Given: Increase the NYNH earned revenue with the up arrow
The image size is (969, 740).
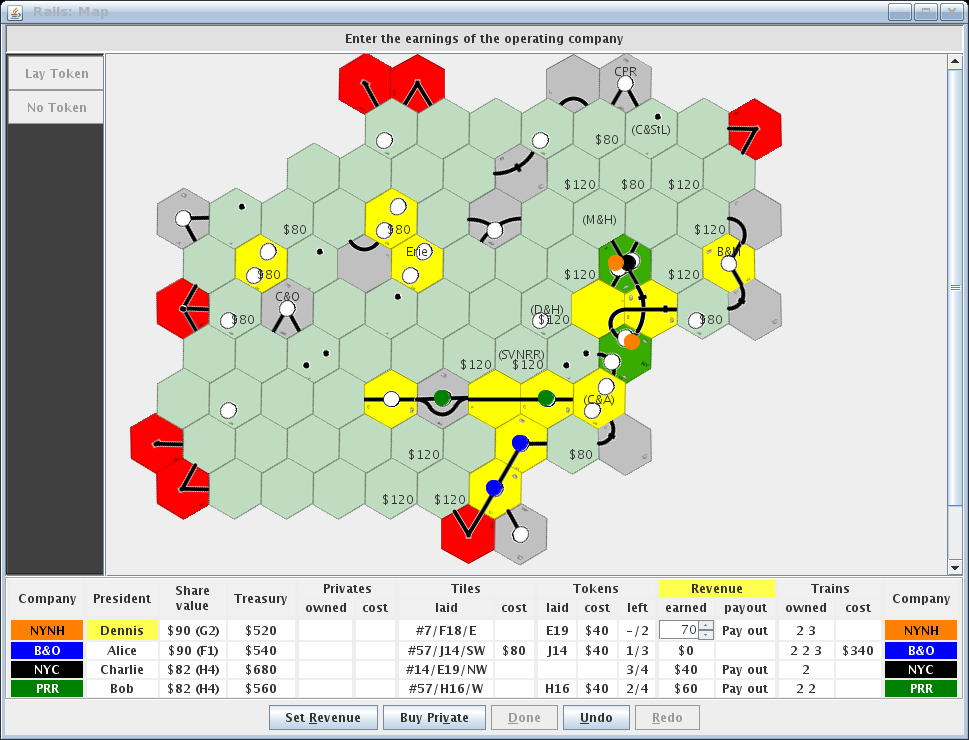Looking at the screenshot, I should coord(706,626).
